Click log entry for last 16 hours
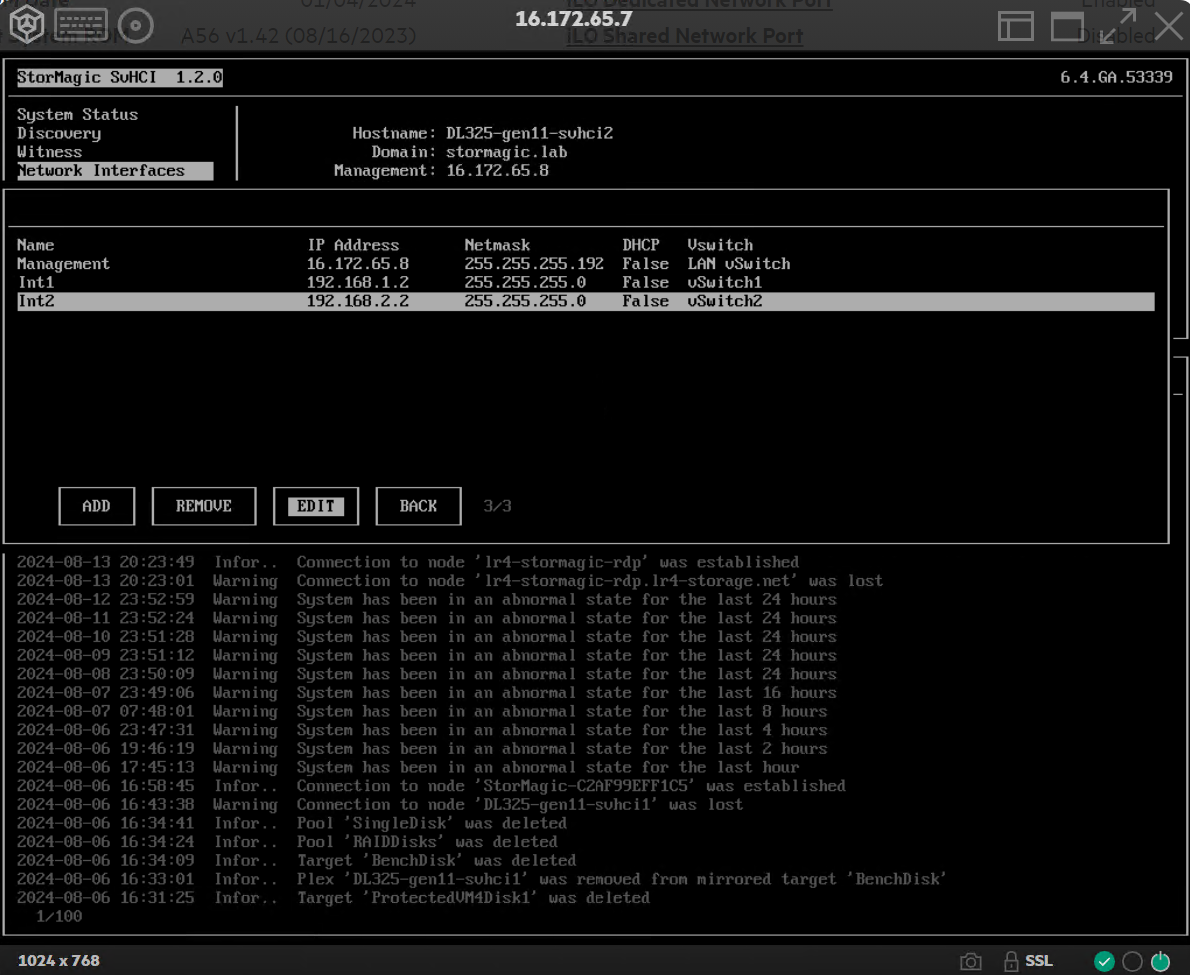The width and height of the screenshot is (1190, 975). click(x=427, y=693)
